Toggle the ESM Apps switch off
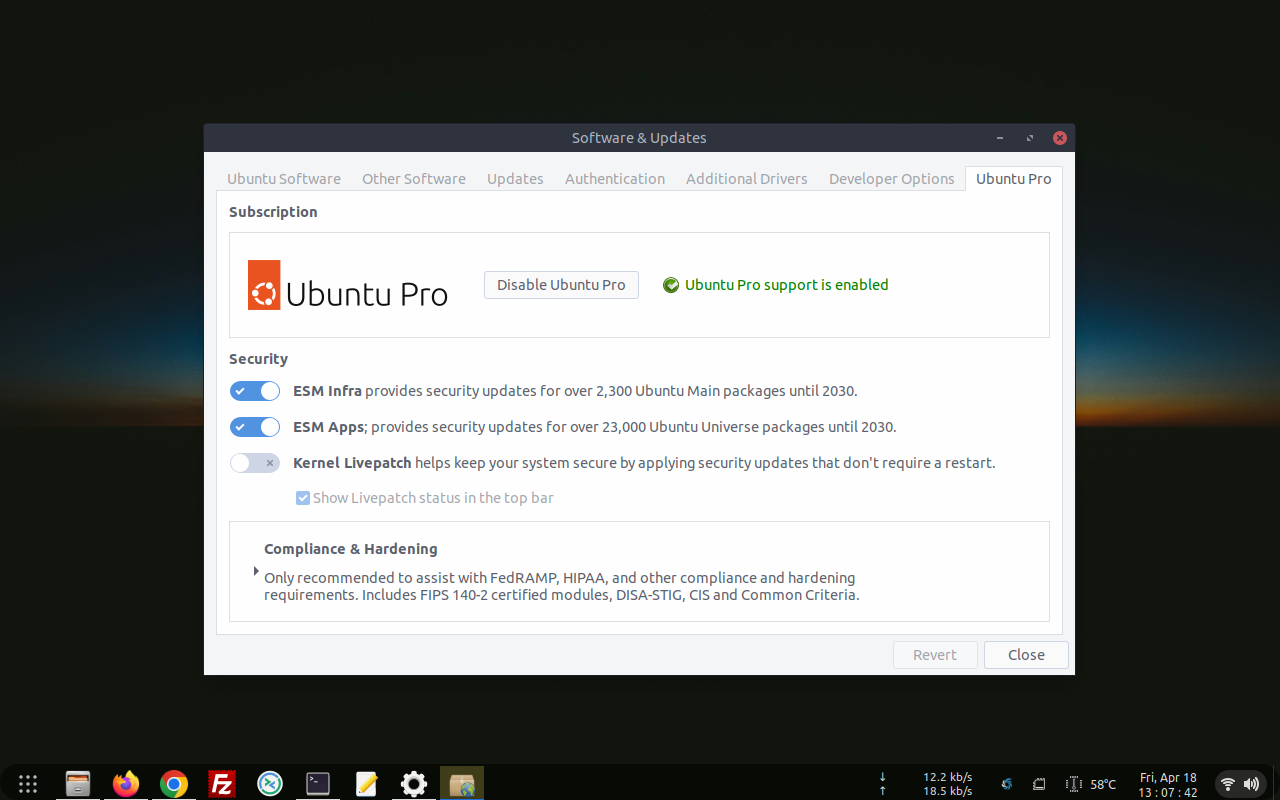Viewport: 1280px width, 800px height. click(x=255, y=427)
